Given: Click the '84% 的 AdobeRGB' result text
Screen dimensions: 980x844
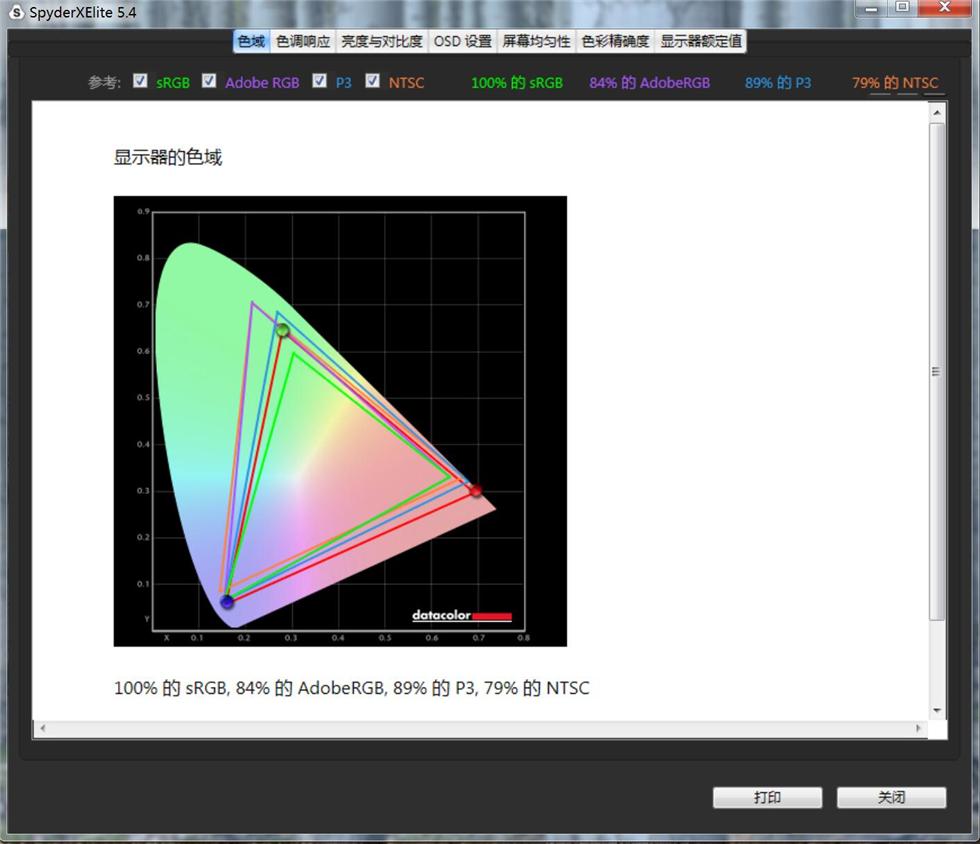Looking at the screenshot, I should tap(649, 83).
